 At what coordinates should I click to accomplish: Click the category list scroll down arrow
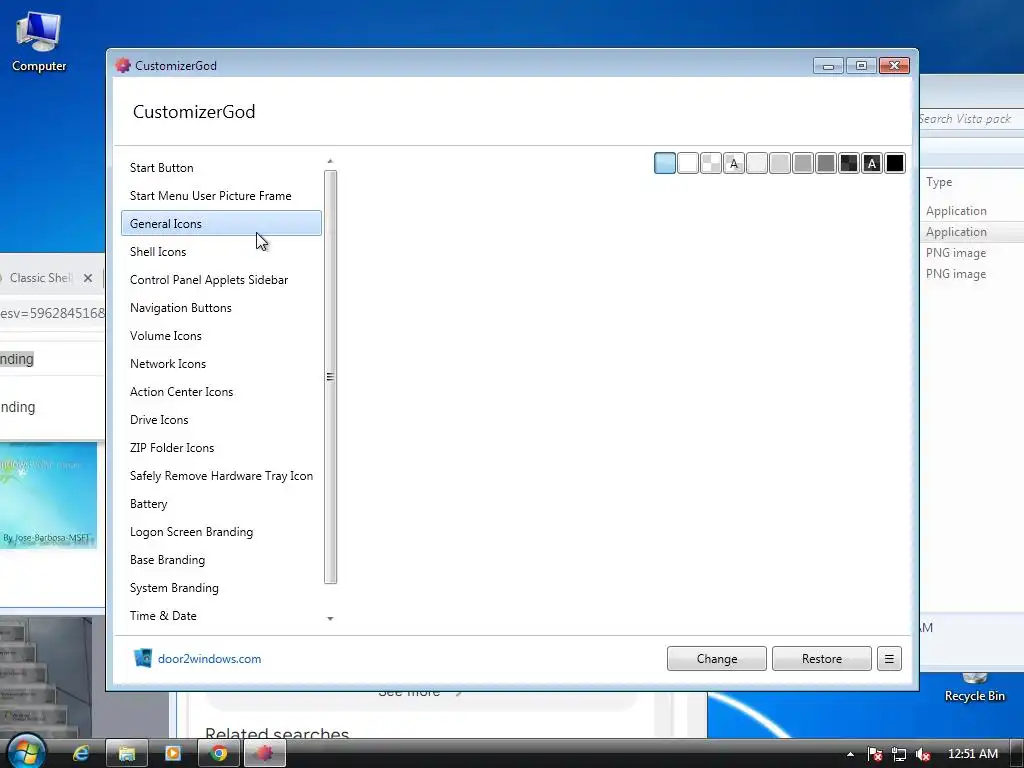(330, 618)
